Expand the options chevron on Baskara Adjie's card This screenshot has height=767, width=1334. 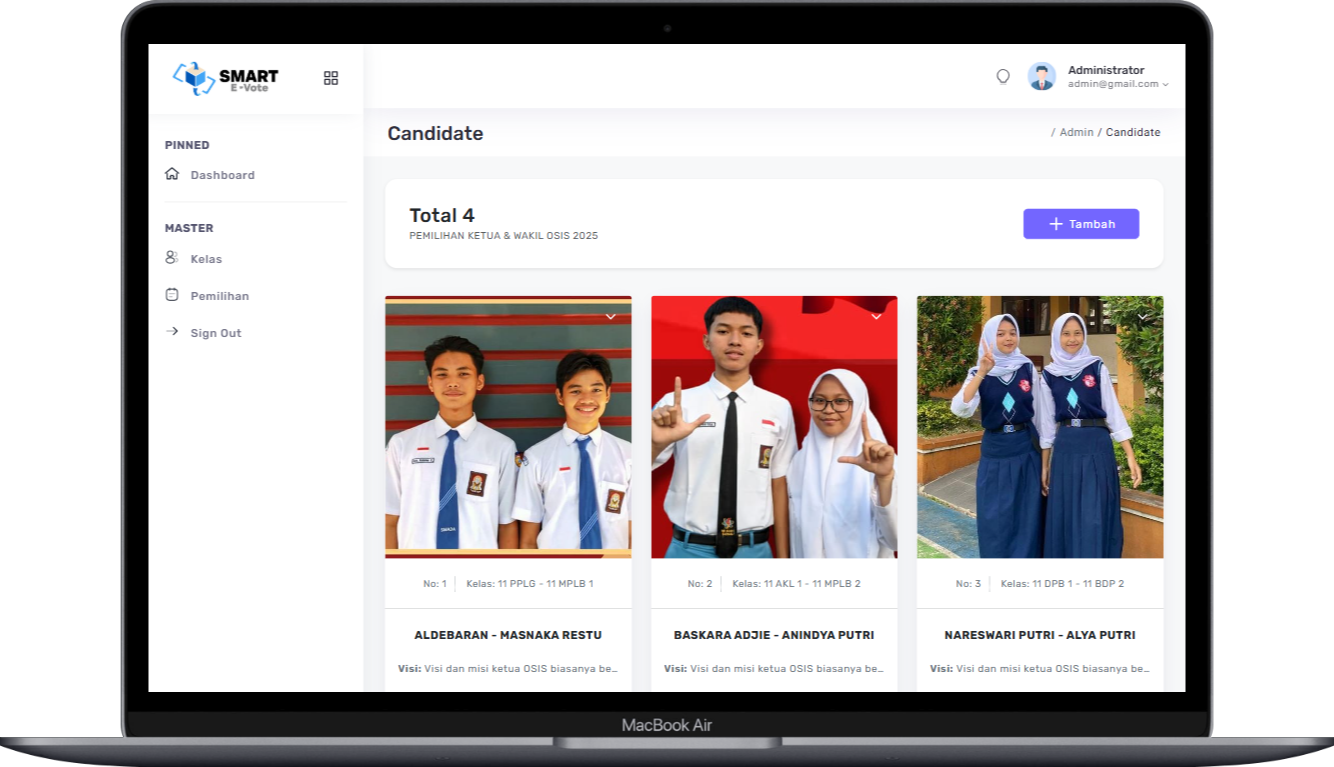click(876, 317)
